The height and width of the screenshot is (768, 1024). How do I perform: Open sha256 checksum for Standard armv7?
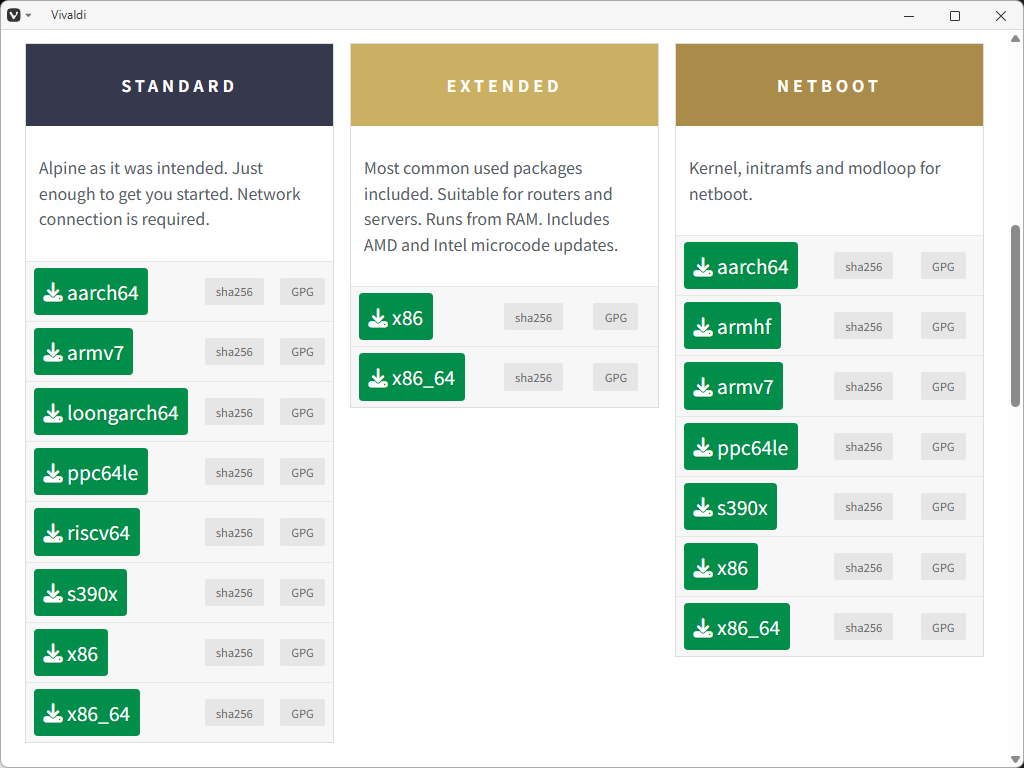point(234,352)
